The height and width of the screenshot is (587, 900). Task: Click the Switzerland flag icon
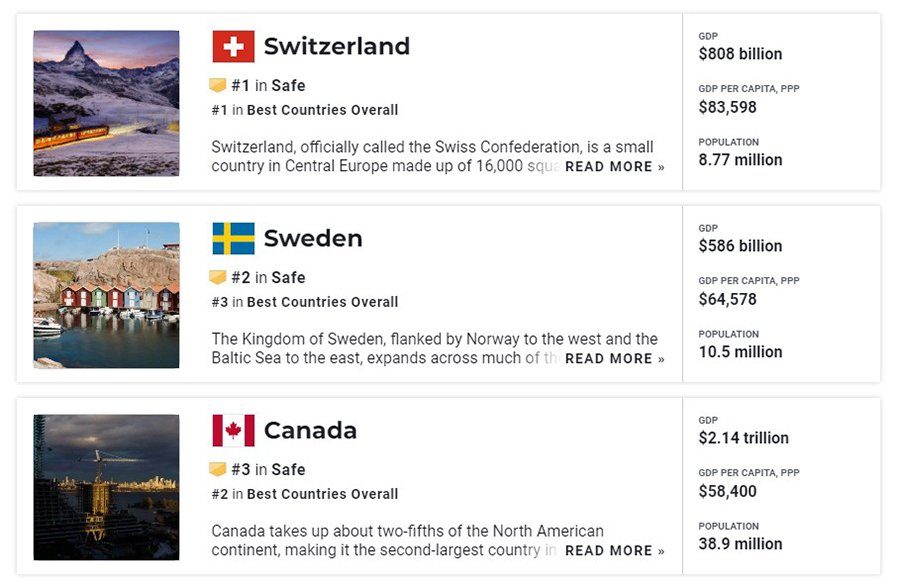click(233, 46)
